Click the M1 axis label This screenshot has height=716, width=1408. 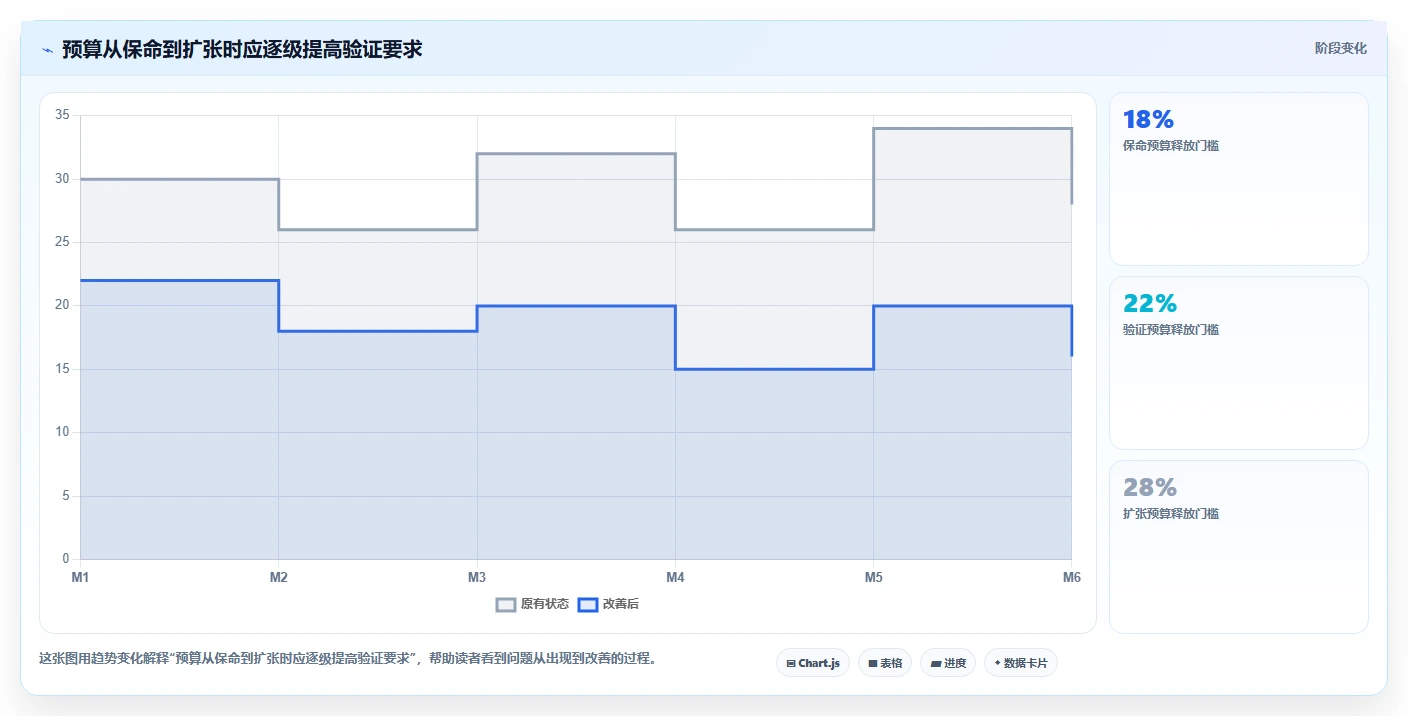click(x=80, y=577)
